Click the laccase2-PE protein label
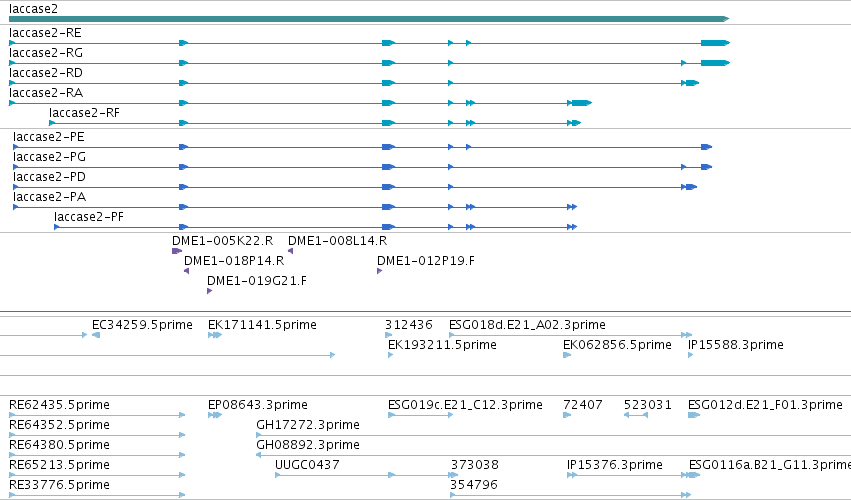Image resolution: width=851 pixels, height=500 pixels. [49, 137]
